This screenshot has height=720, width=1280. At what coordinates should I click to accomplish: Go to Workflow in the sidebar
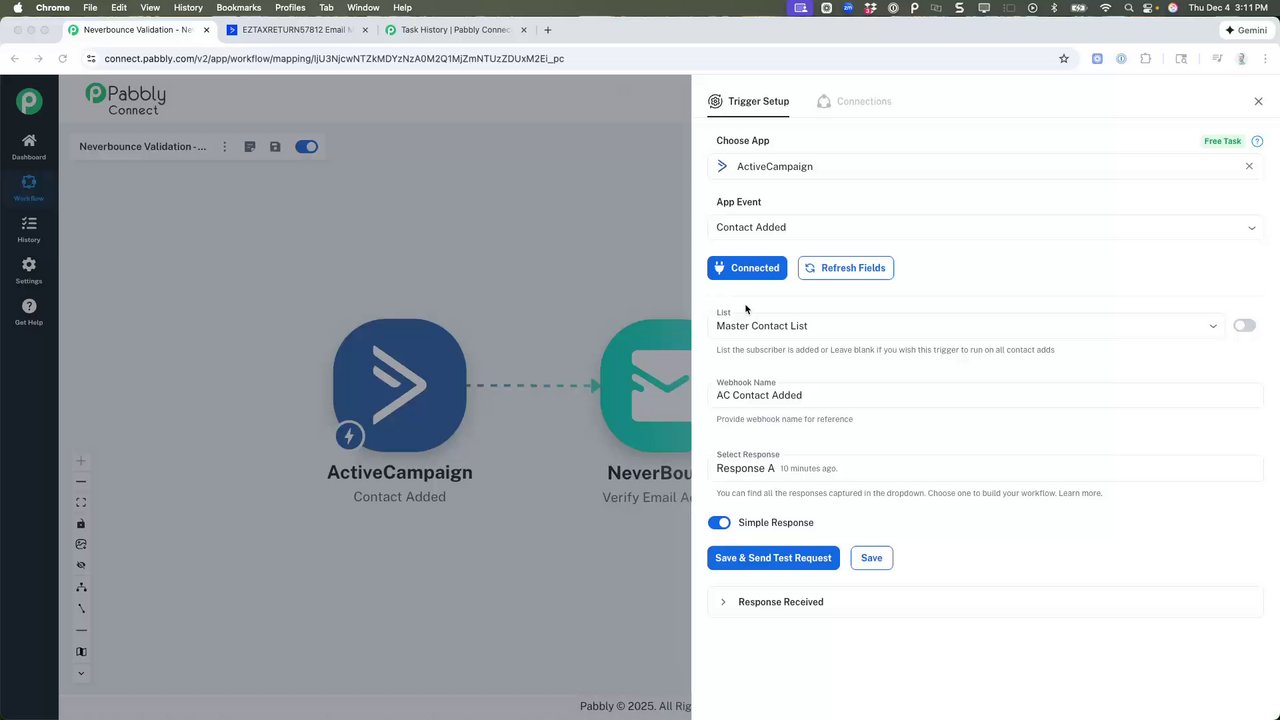click(29, 188)
